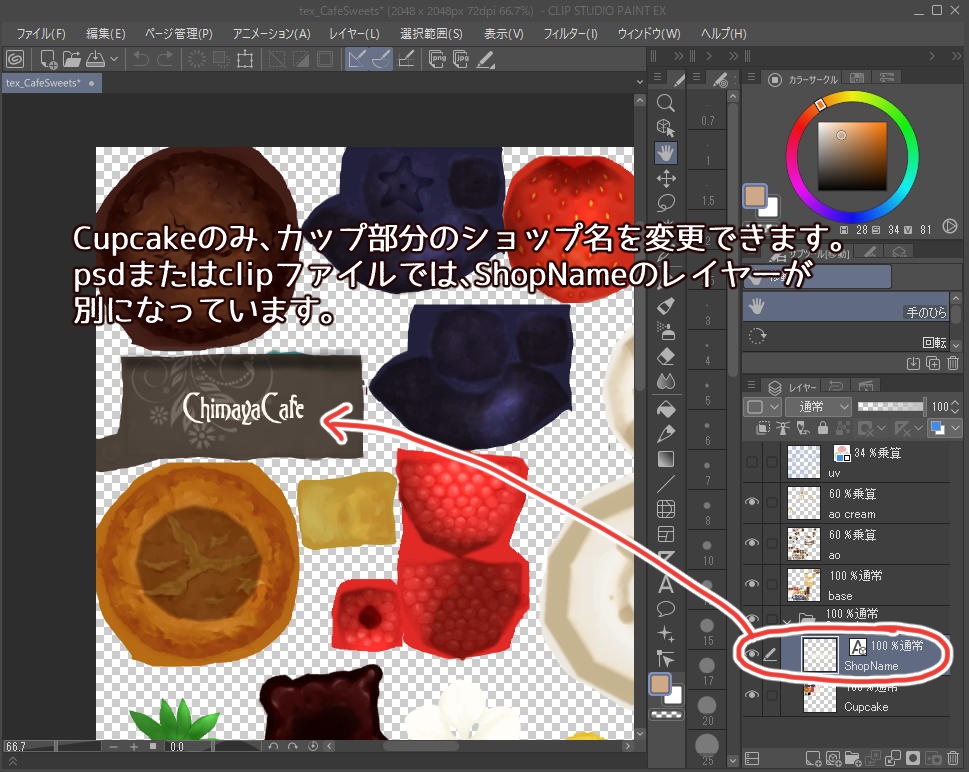This screenshot has height=772, width=969.
Task: Open the Layer panel hamburger menu
Action: (751, 385)
